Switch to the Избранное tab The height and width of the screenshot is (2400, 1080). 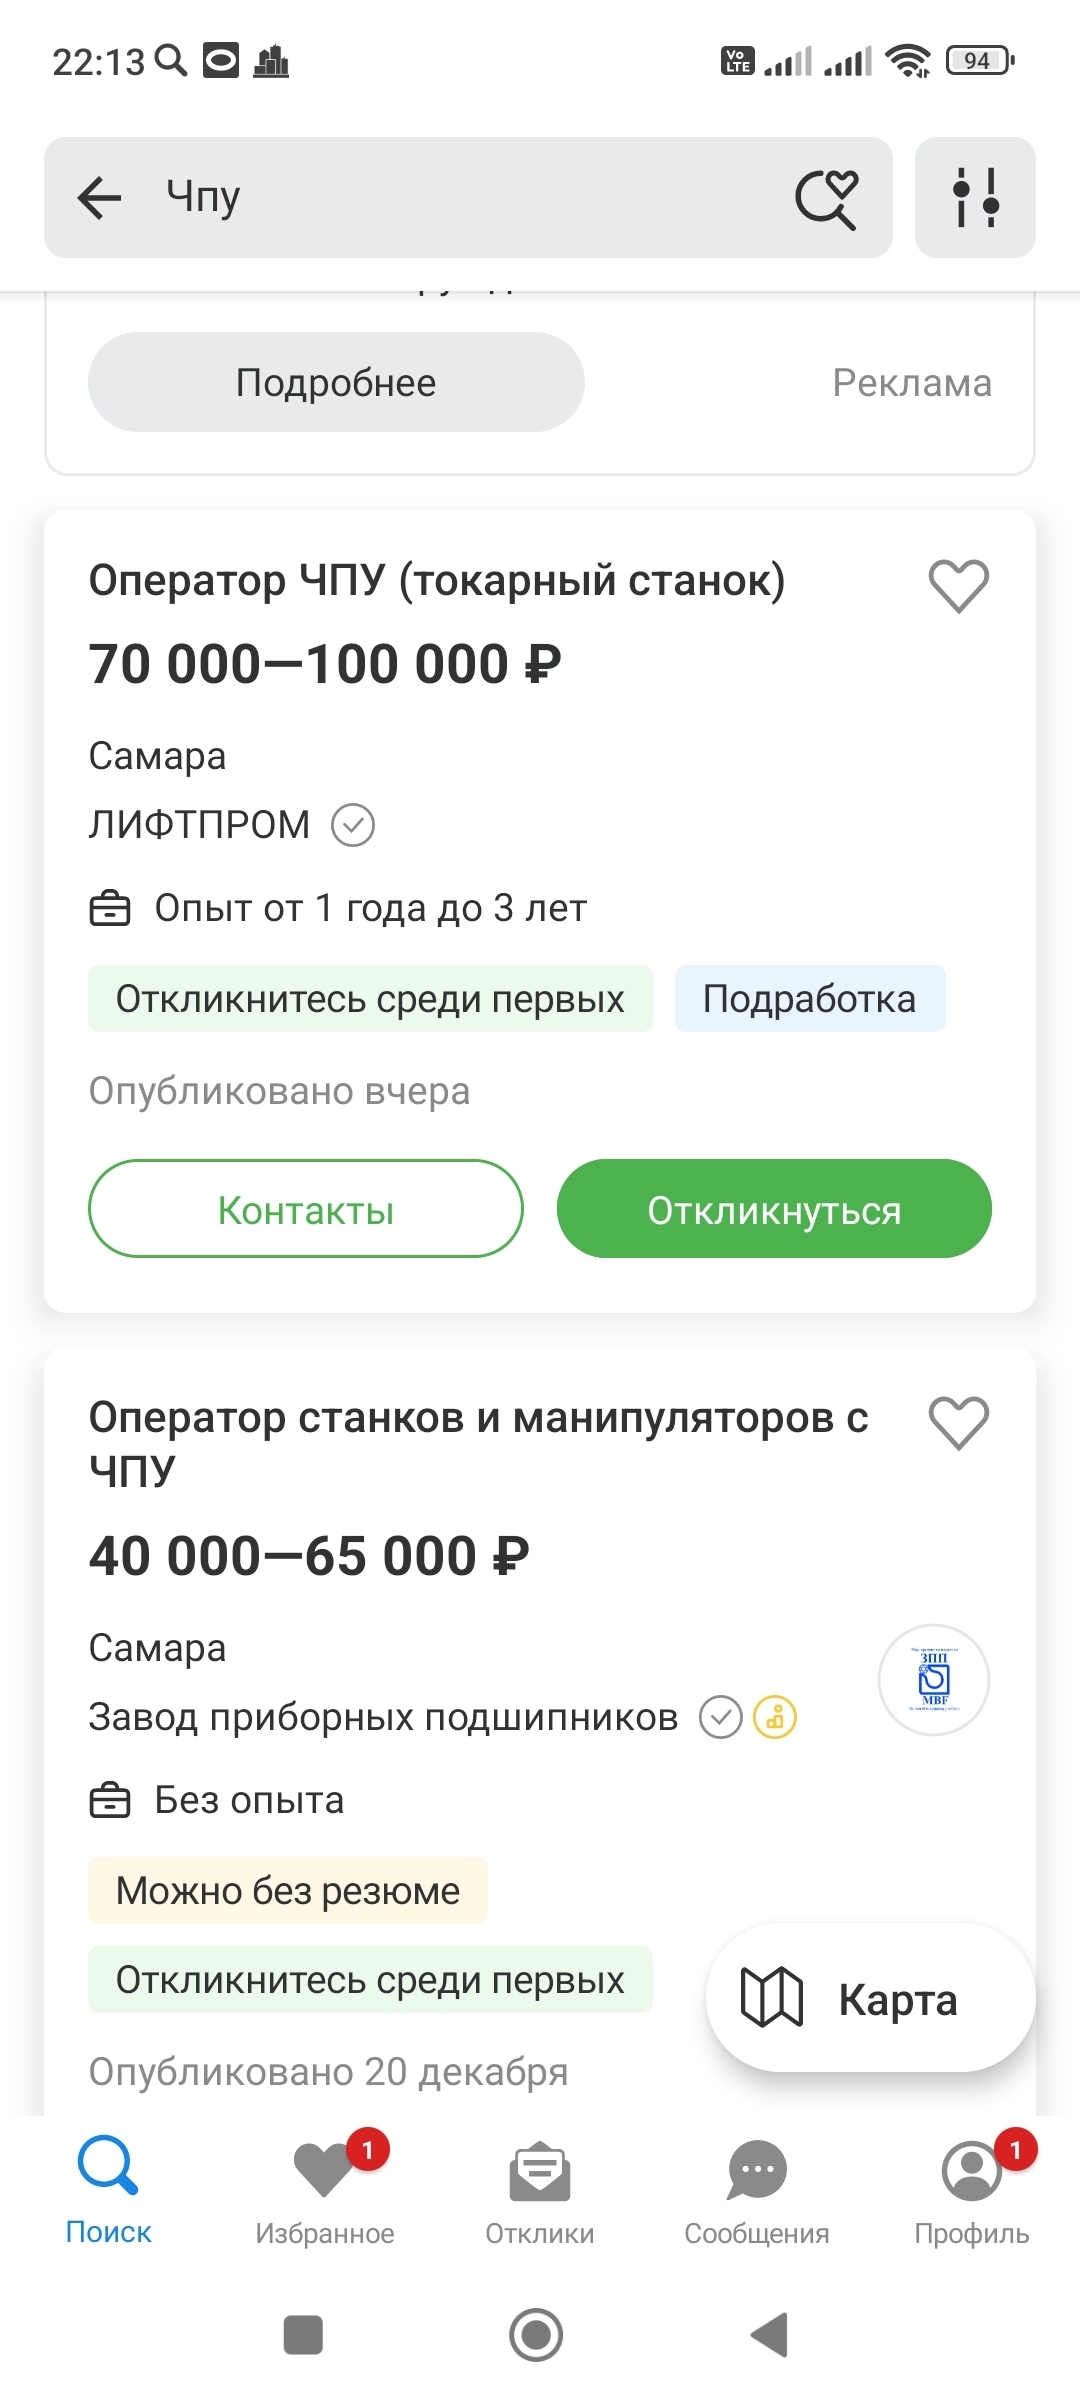click(x=324, y=2190)
